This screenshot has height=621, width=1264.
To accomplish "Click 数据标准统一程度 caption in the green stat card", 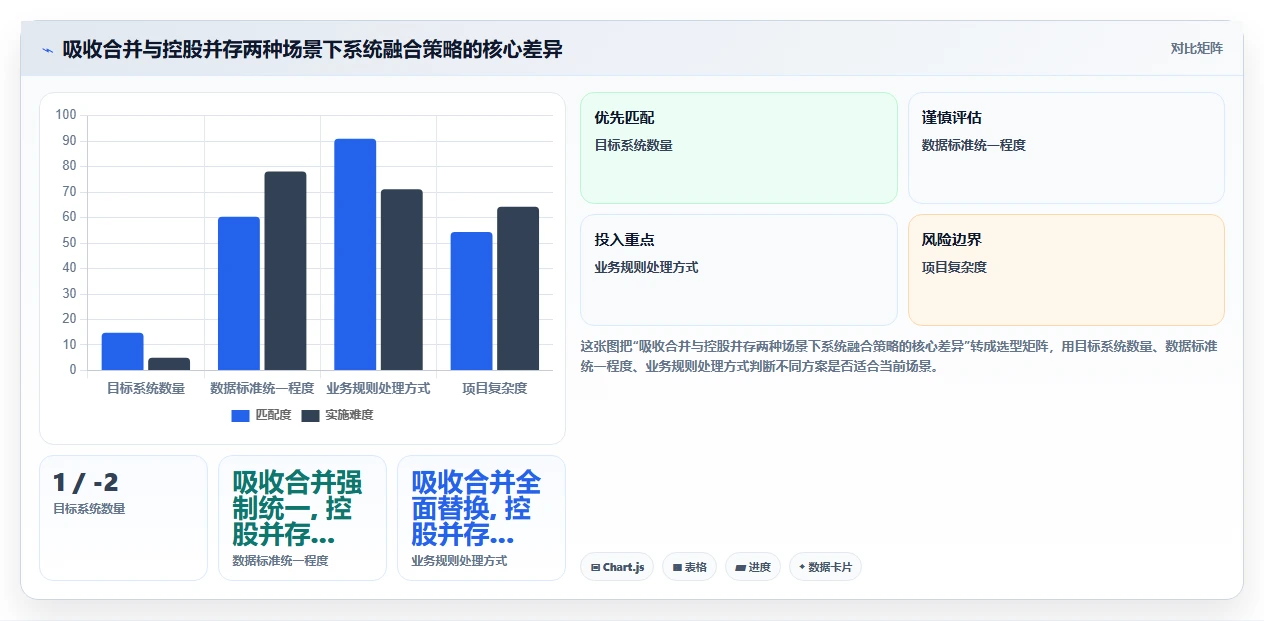I will click(280, 561).
